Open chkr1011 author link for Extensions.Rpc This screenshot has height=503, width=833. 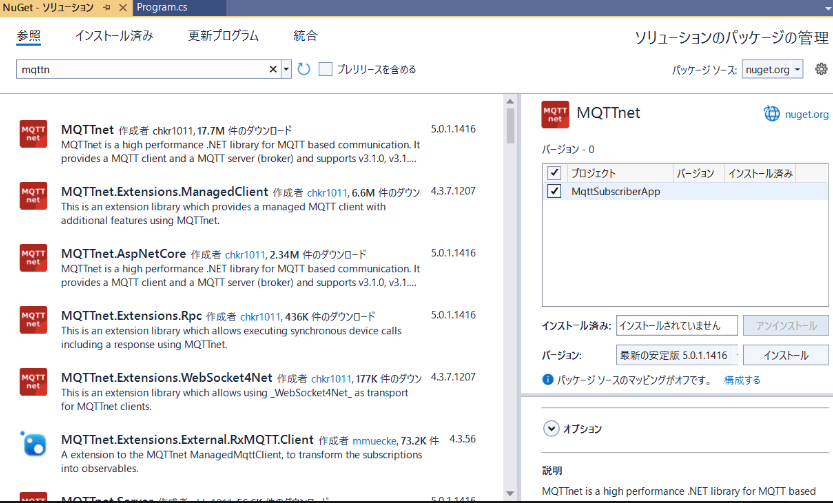click(260, 317)
